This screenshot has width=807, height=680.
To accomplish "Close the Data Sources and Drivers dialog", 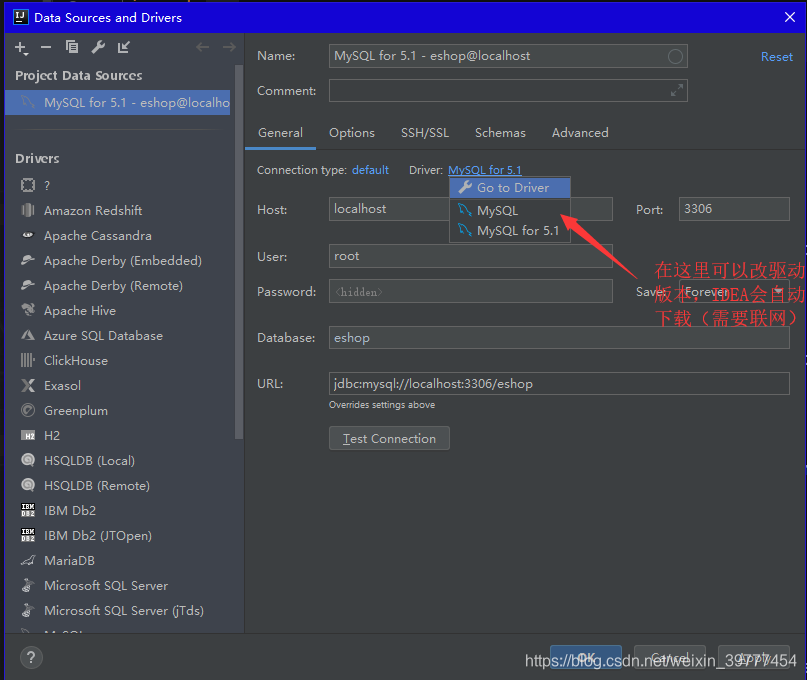I will click(790, 17).
